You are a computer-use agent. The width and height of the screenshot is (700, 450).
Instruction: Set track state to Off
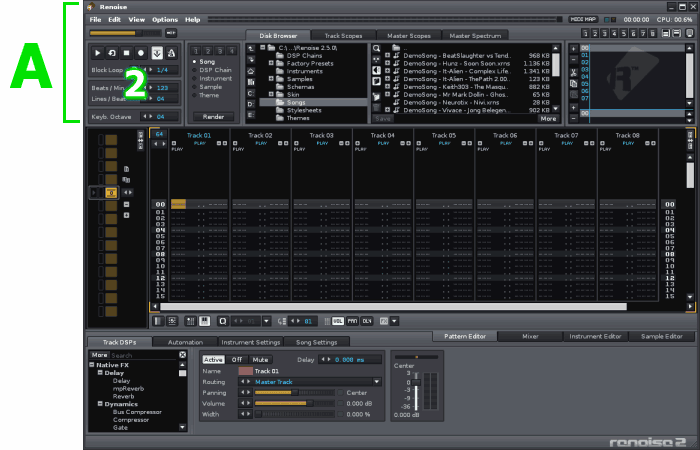pos(237,360)
